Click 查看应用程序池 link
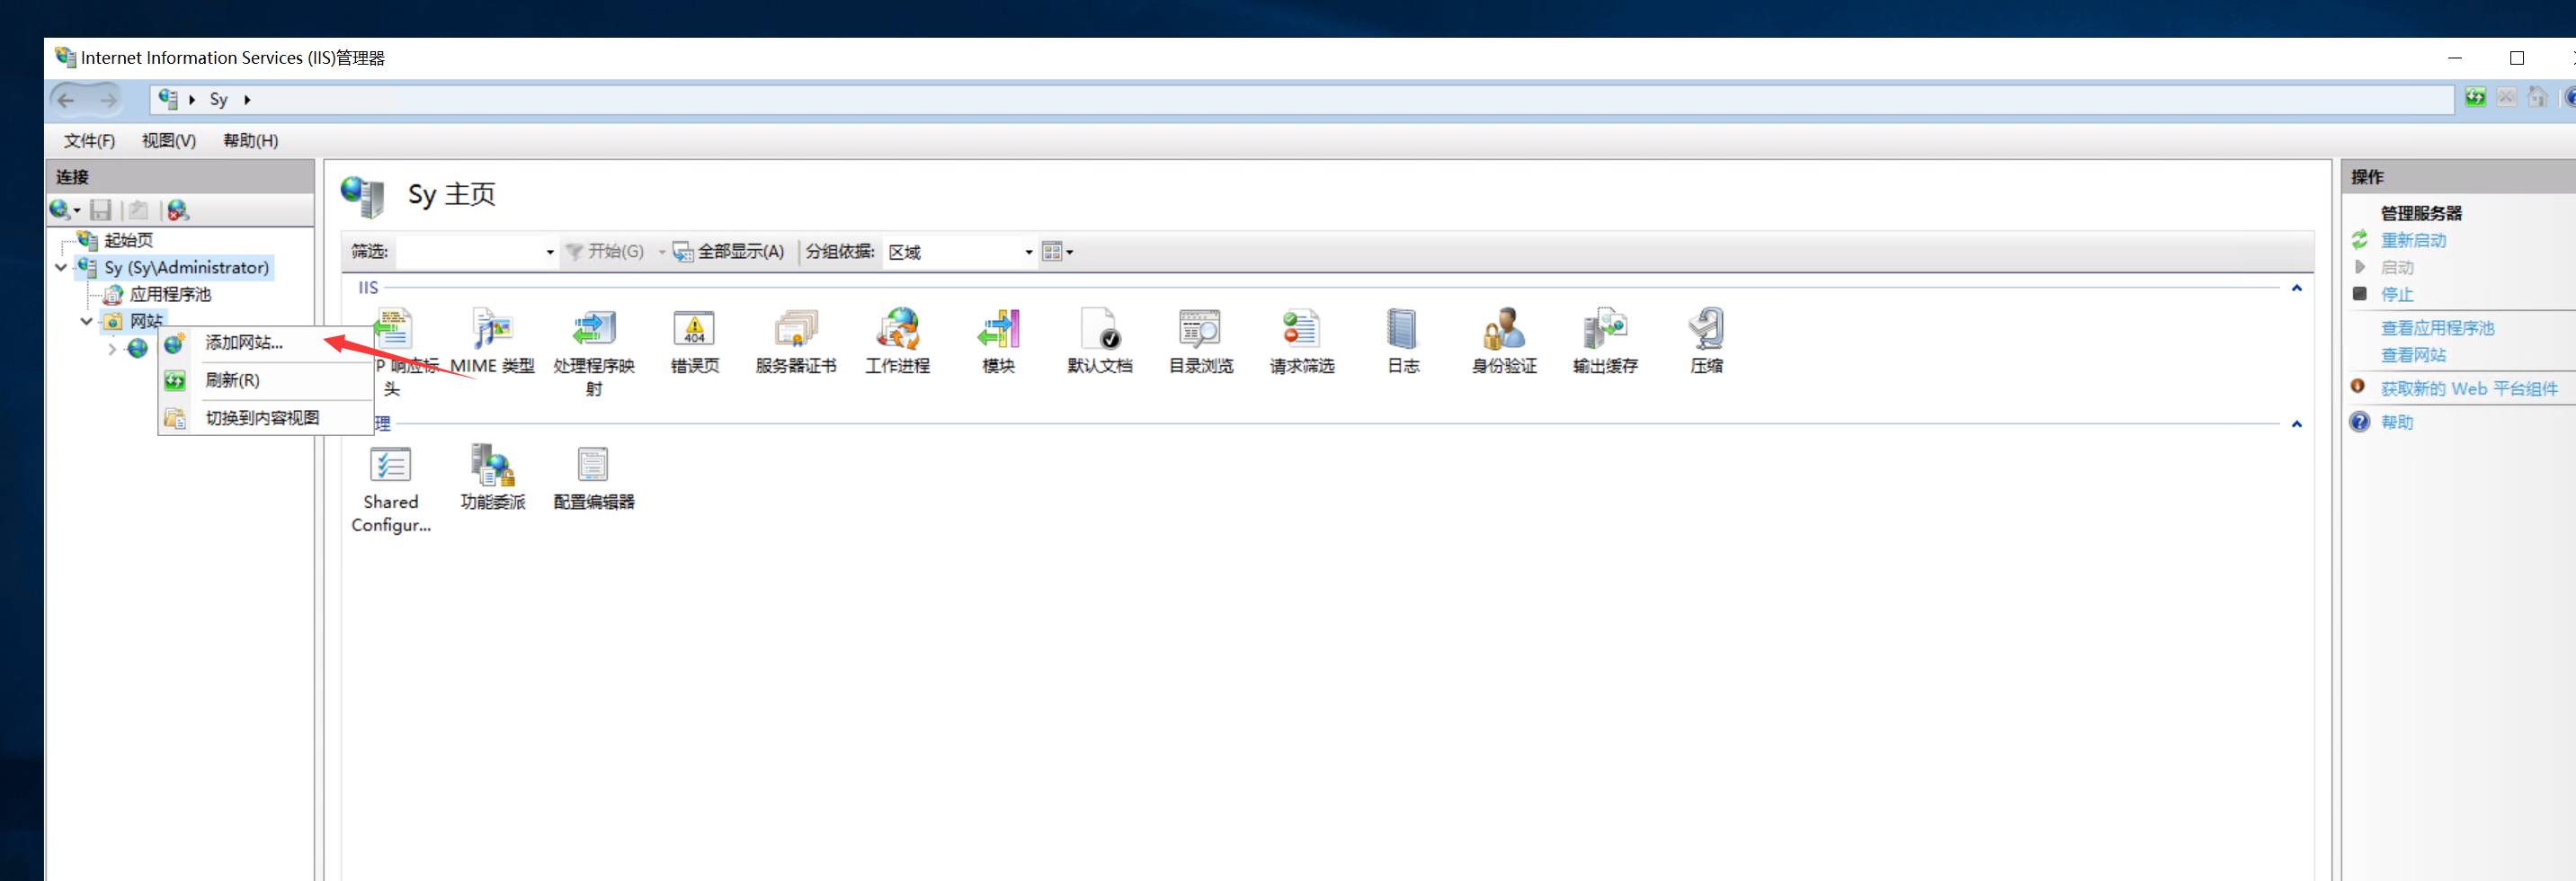Image resolution: width=2576 pixels, height=881 pixels. (x=2437, y=328)
